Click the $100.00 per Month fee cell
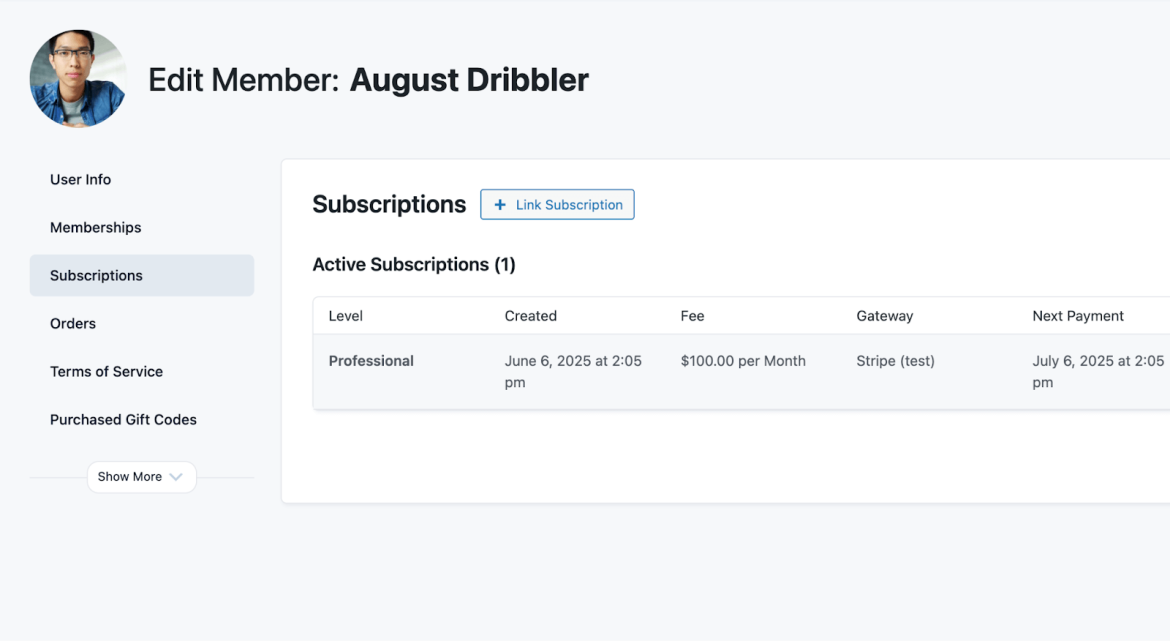 click(743, 361)
